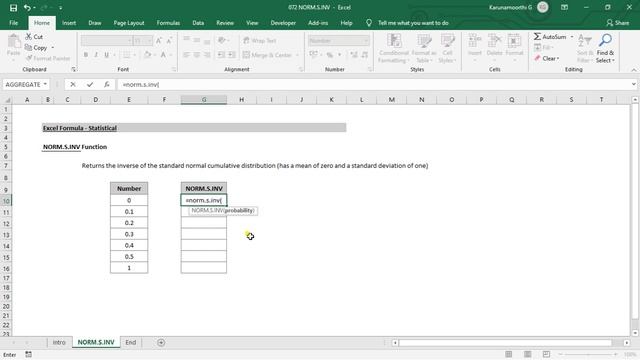Switch to the Insert ribbon tab
This screenshot has width=640, height=360.
click(x=69, y=23)
